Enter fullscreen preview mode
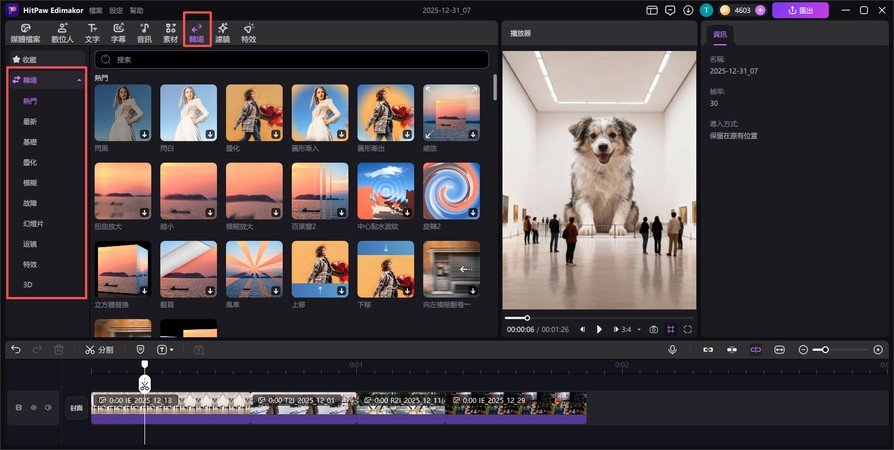This screenshot has width=894, height=450. click(688, 329)
